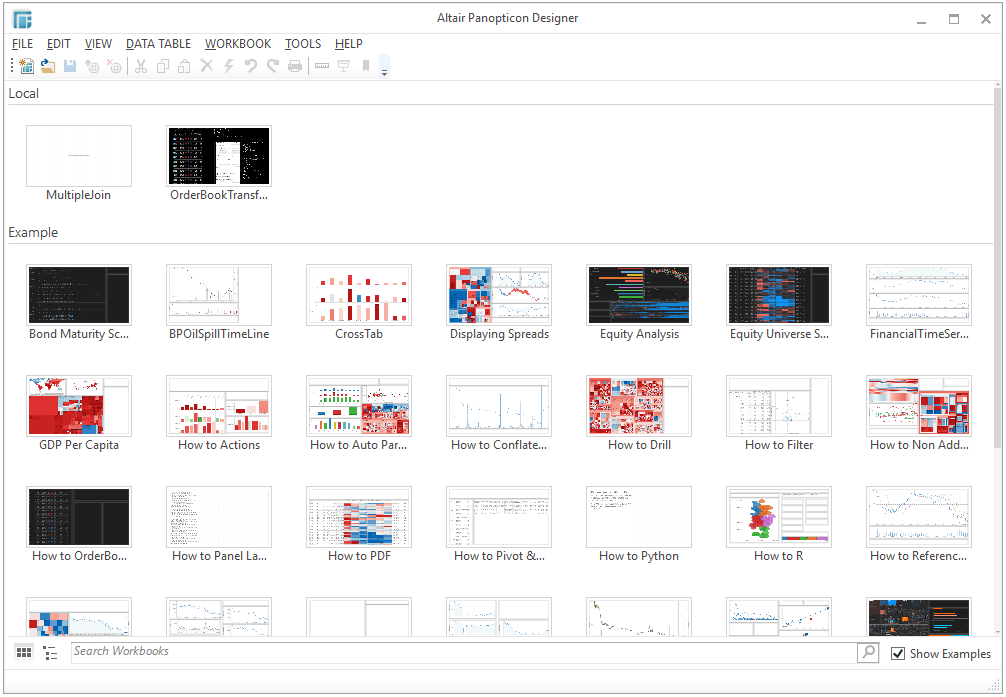Screen dimensions: 1006x697
Task: Open the TOOLS menu
Action: [303, 44]
